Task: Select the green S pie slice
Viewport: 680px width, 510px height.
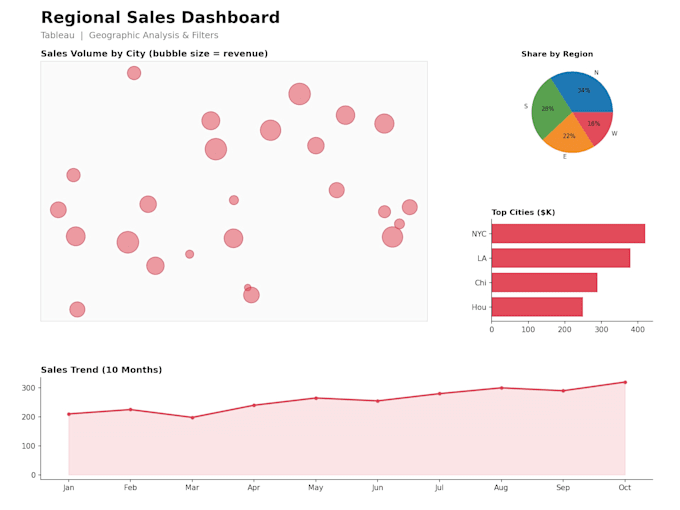Action: (549, 108)
